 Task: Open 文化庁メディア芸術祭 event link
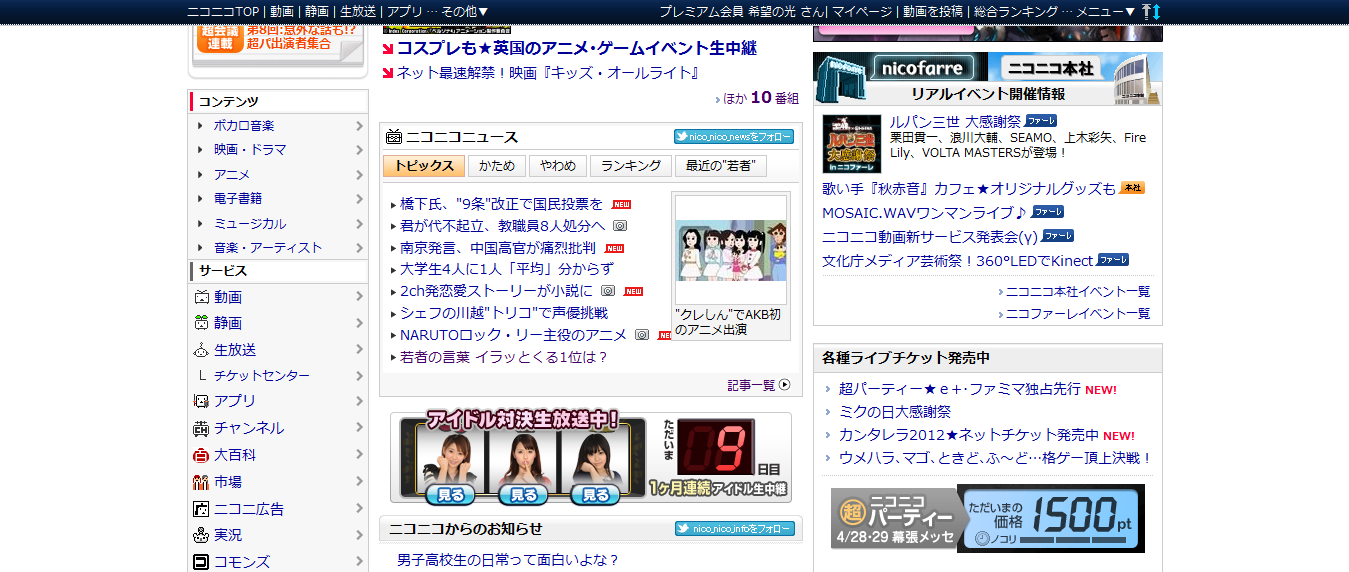(x=958, y=261)
